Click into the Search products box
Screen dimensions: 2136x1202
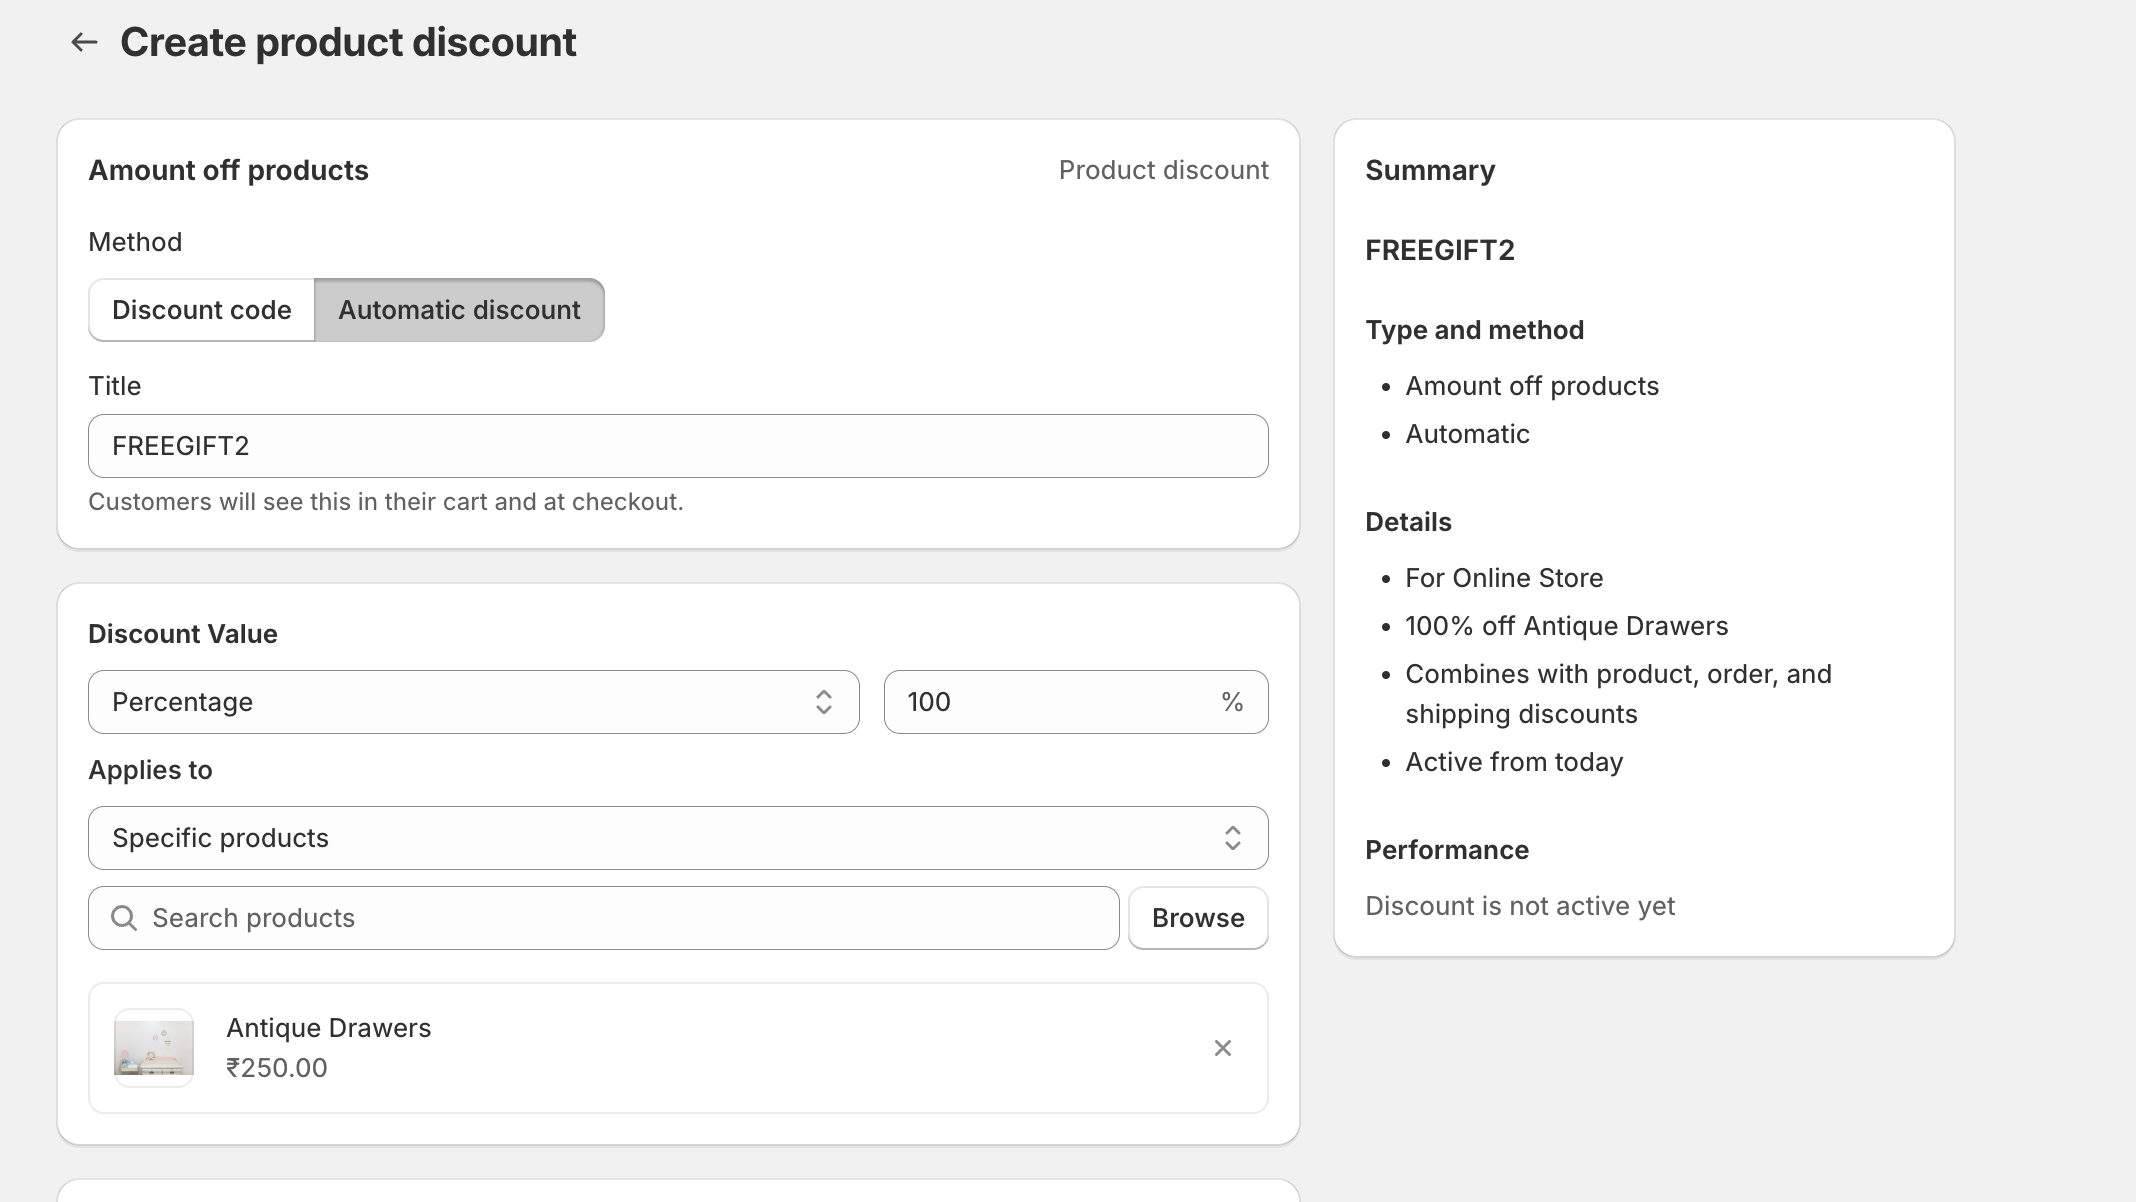click(620, 918)
